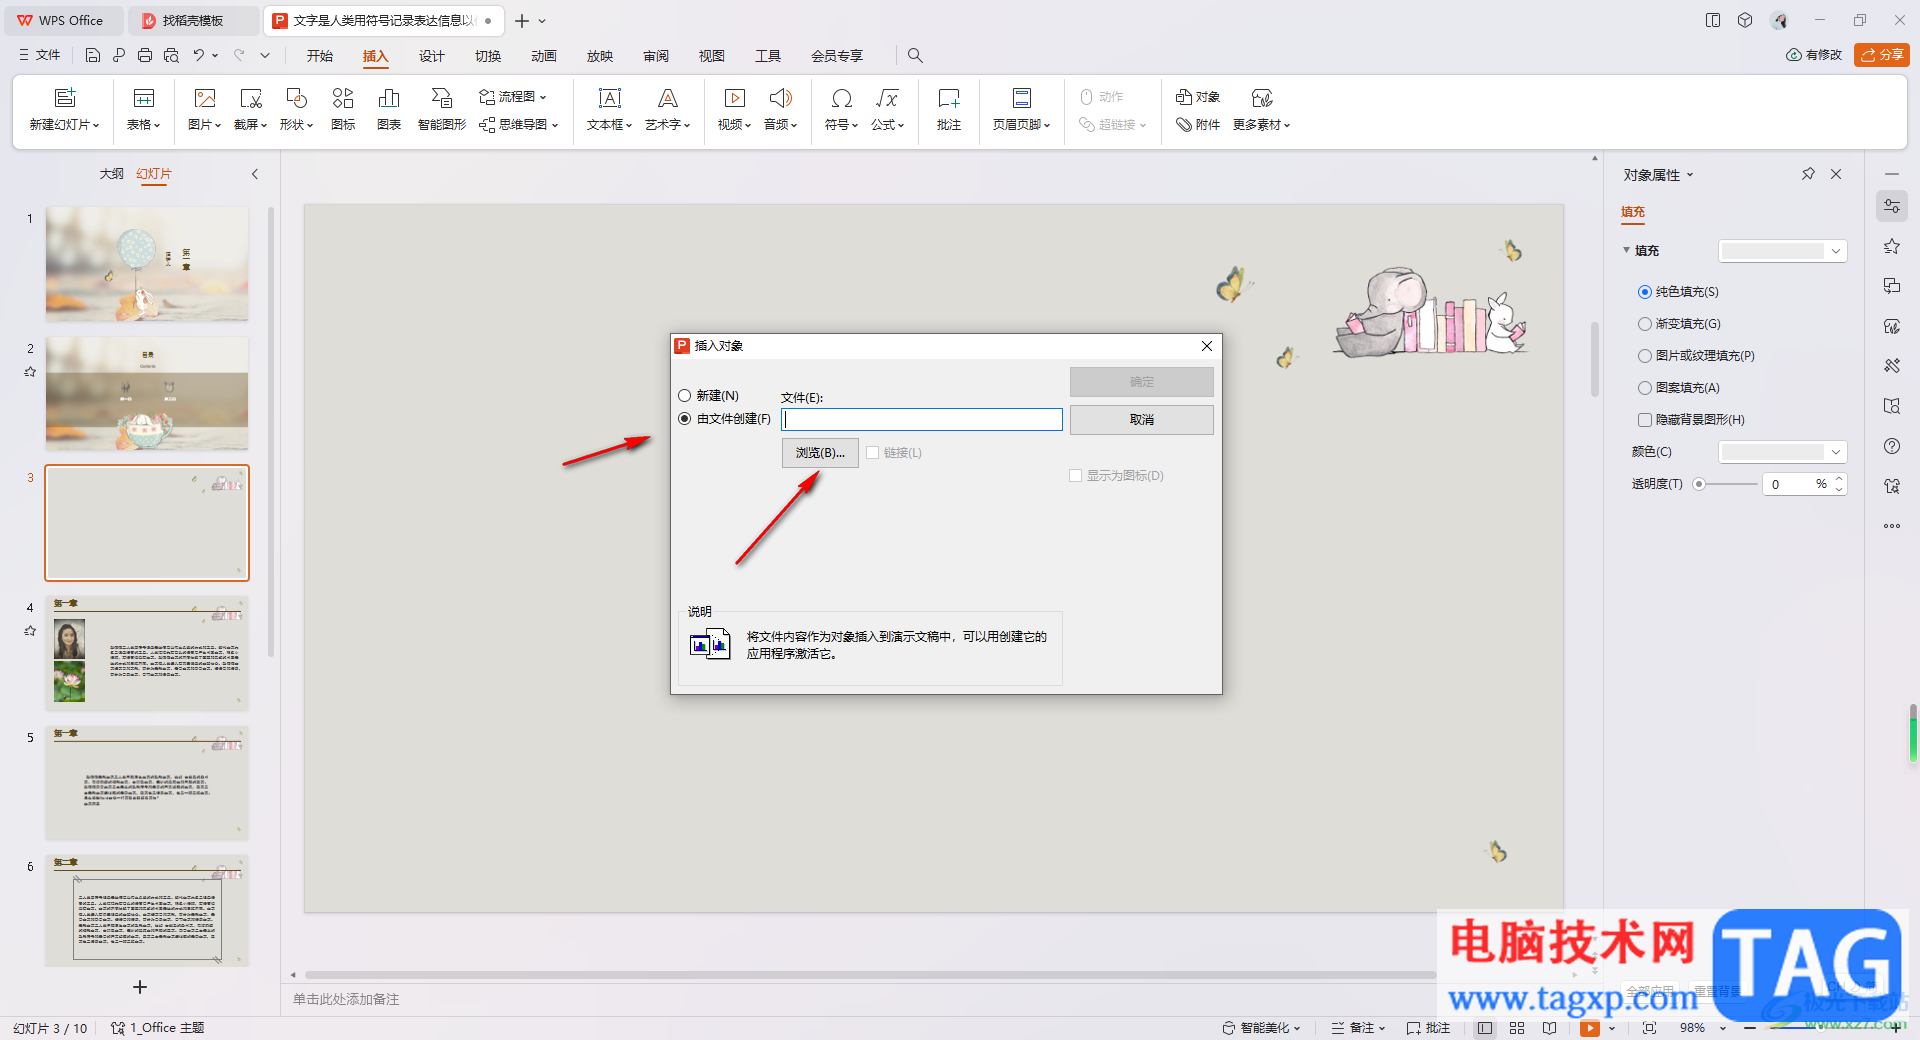
Task: Click the Text Box icon
Action: pyautogui.click(x=609, y=98)
